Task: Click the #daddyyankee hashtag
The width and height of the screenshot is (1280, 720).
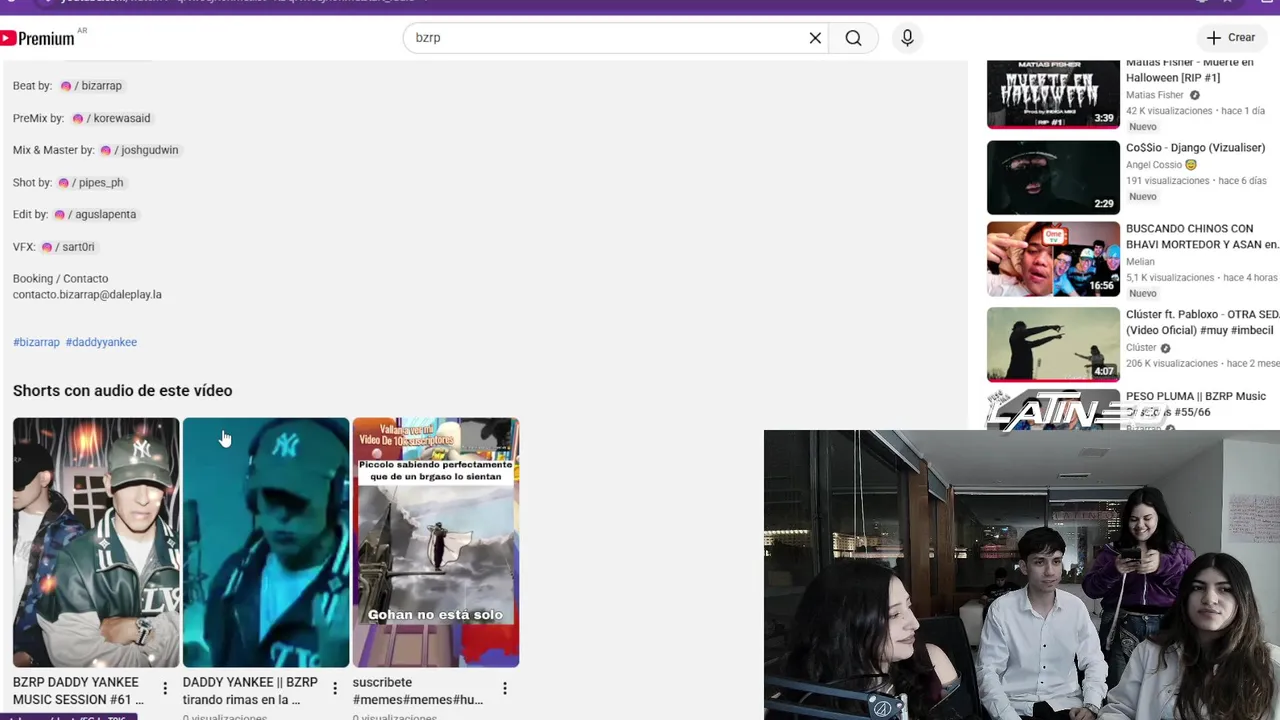Action: [101, 342]
